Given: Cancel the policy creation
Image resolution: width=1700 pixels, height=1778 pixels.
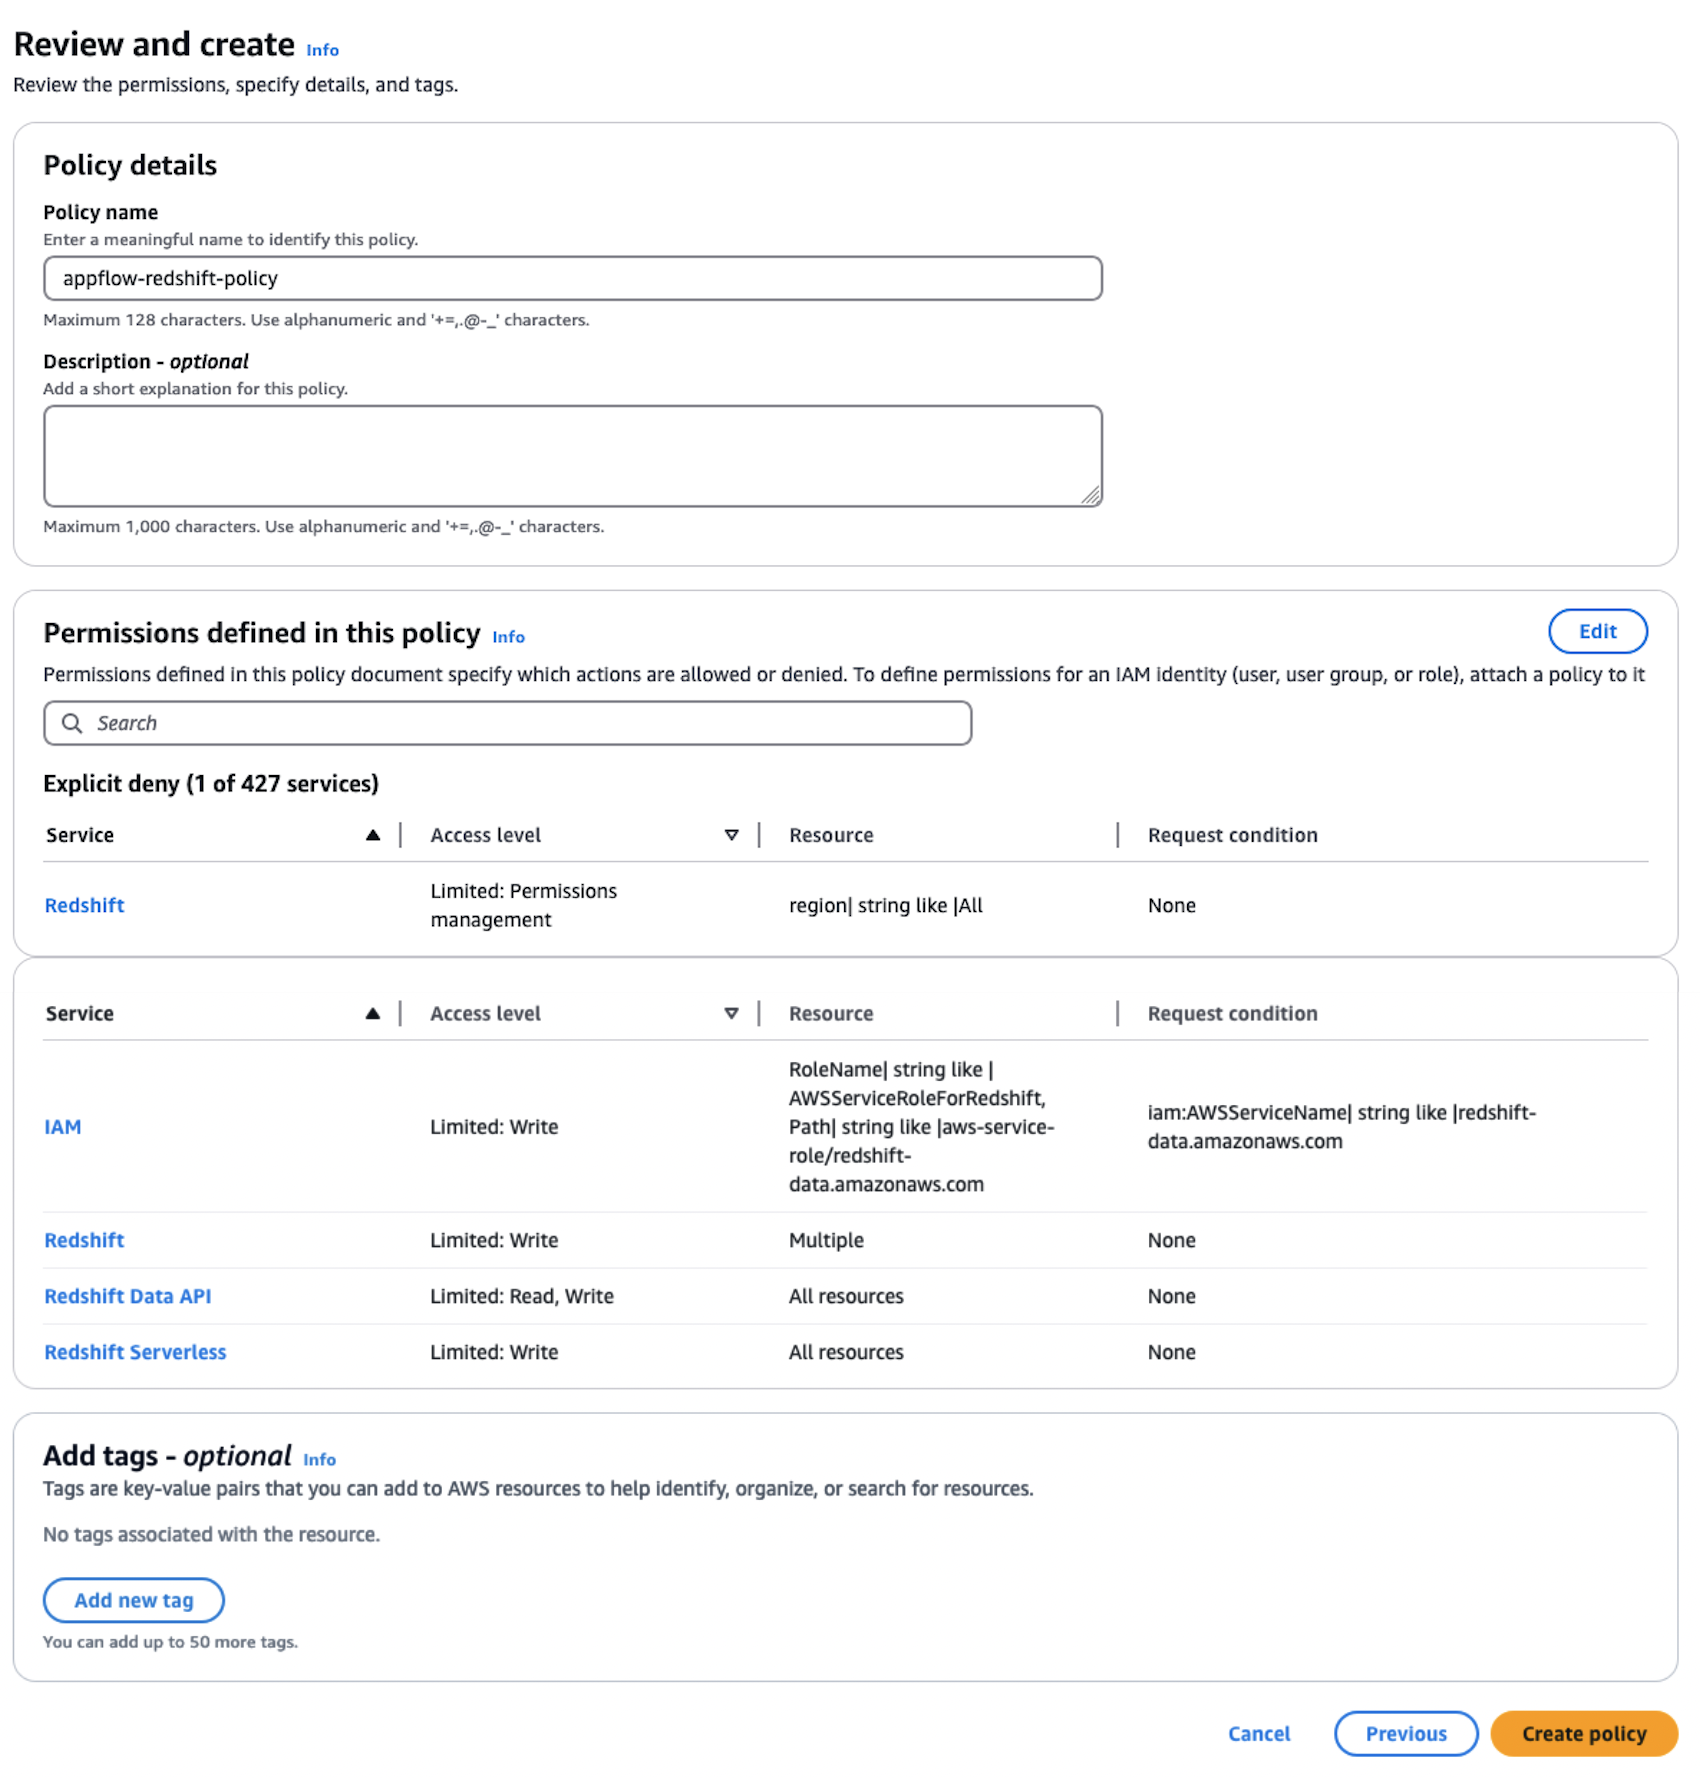Looking at the screenshot, I should click(1259, 1733).
